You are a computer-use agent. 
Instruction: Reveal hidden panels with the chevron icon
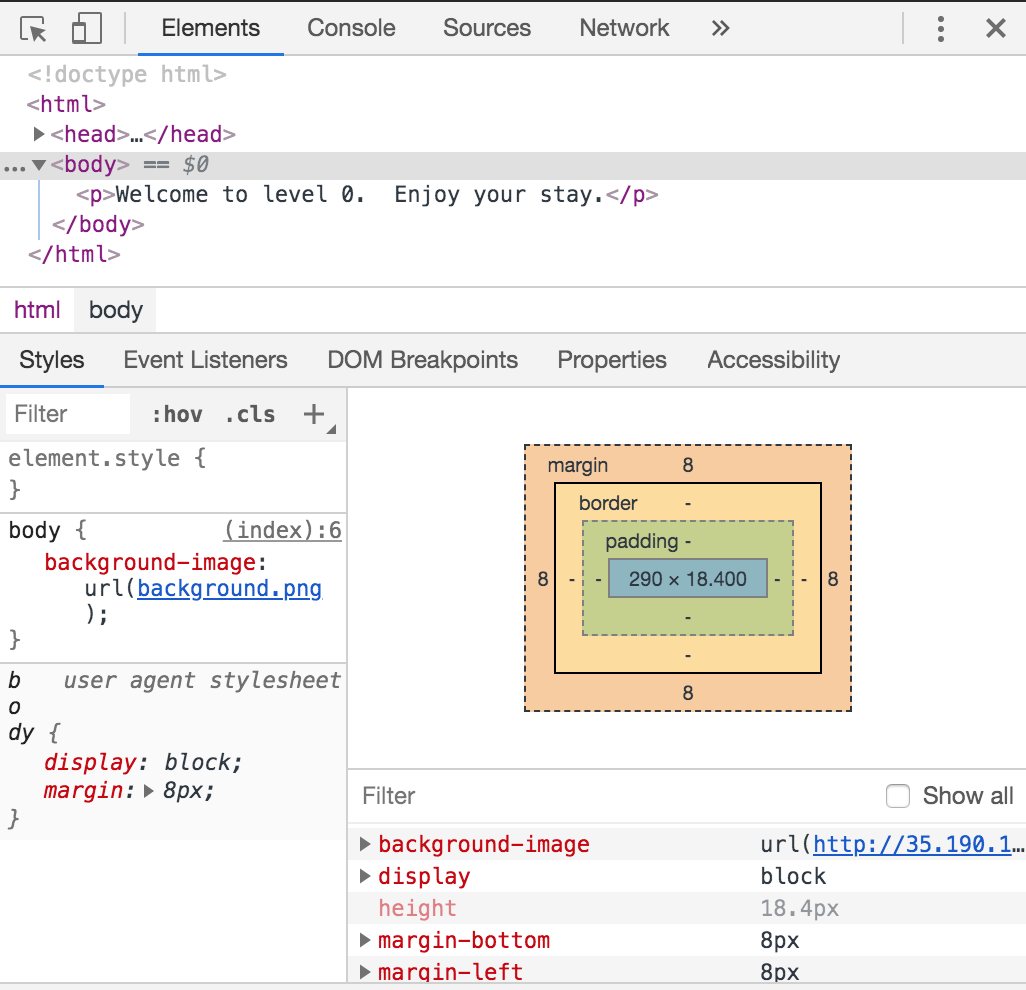(x=721, y=28)
